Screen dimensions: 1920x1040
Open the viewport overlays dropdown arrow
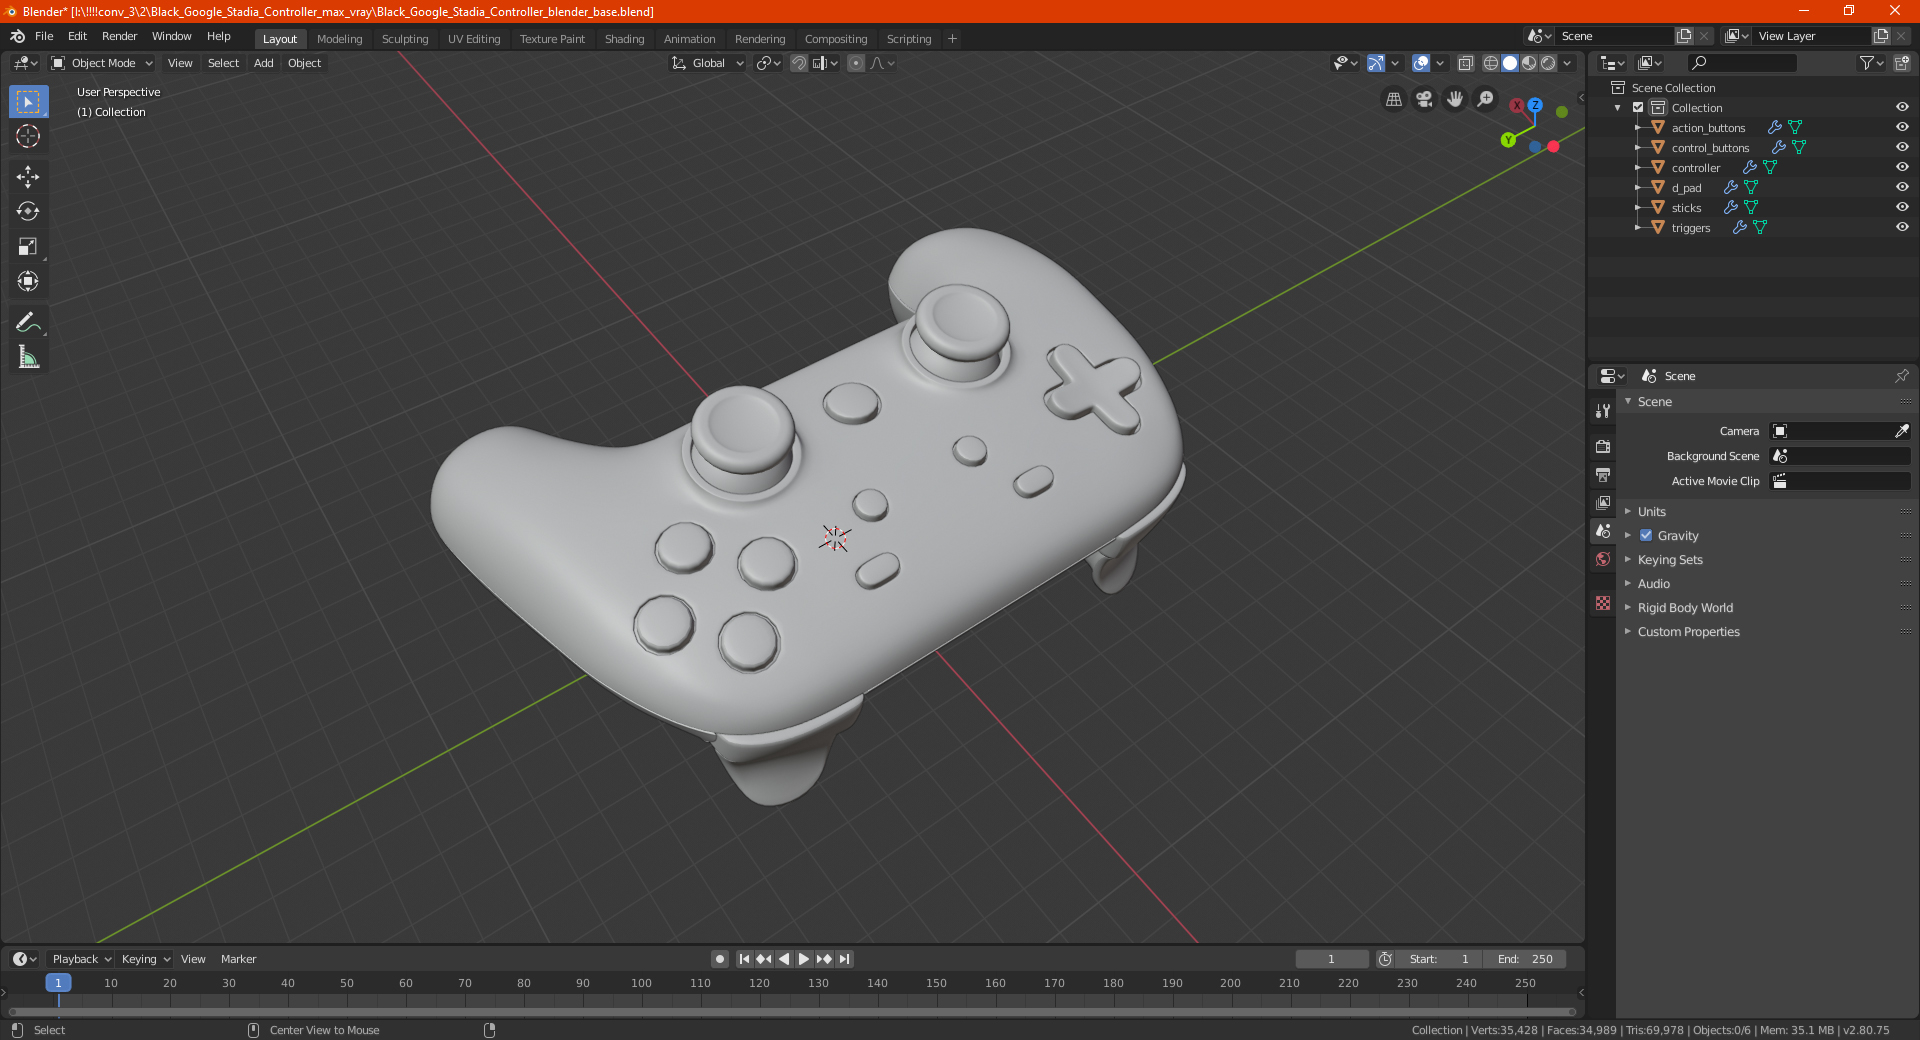click(1441, 63)
